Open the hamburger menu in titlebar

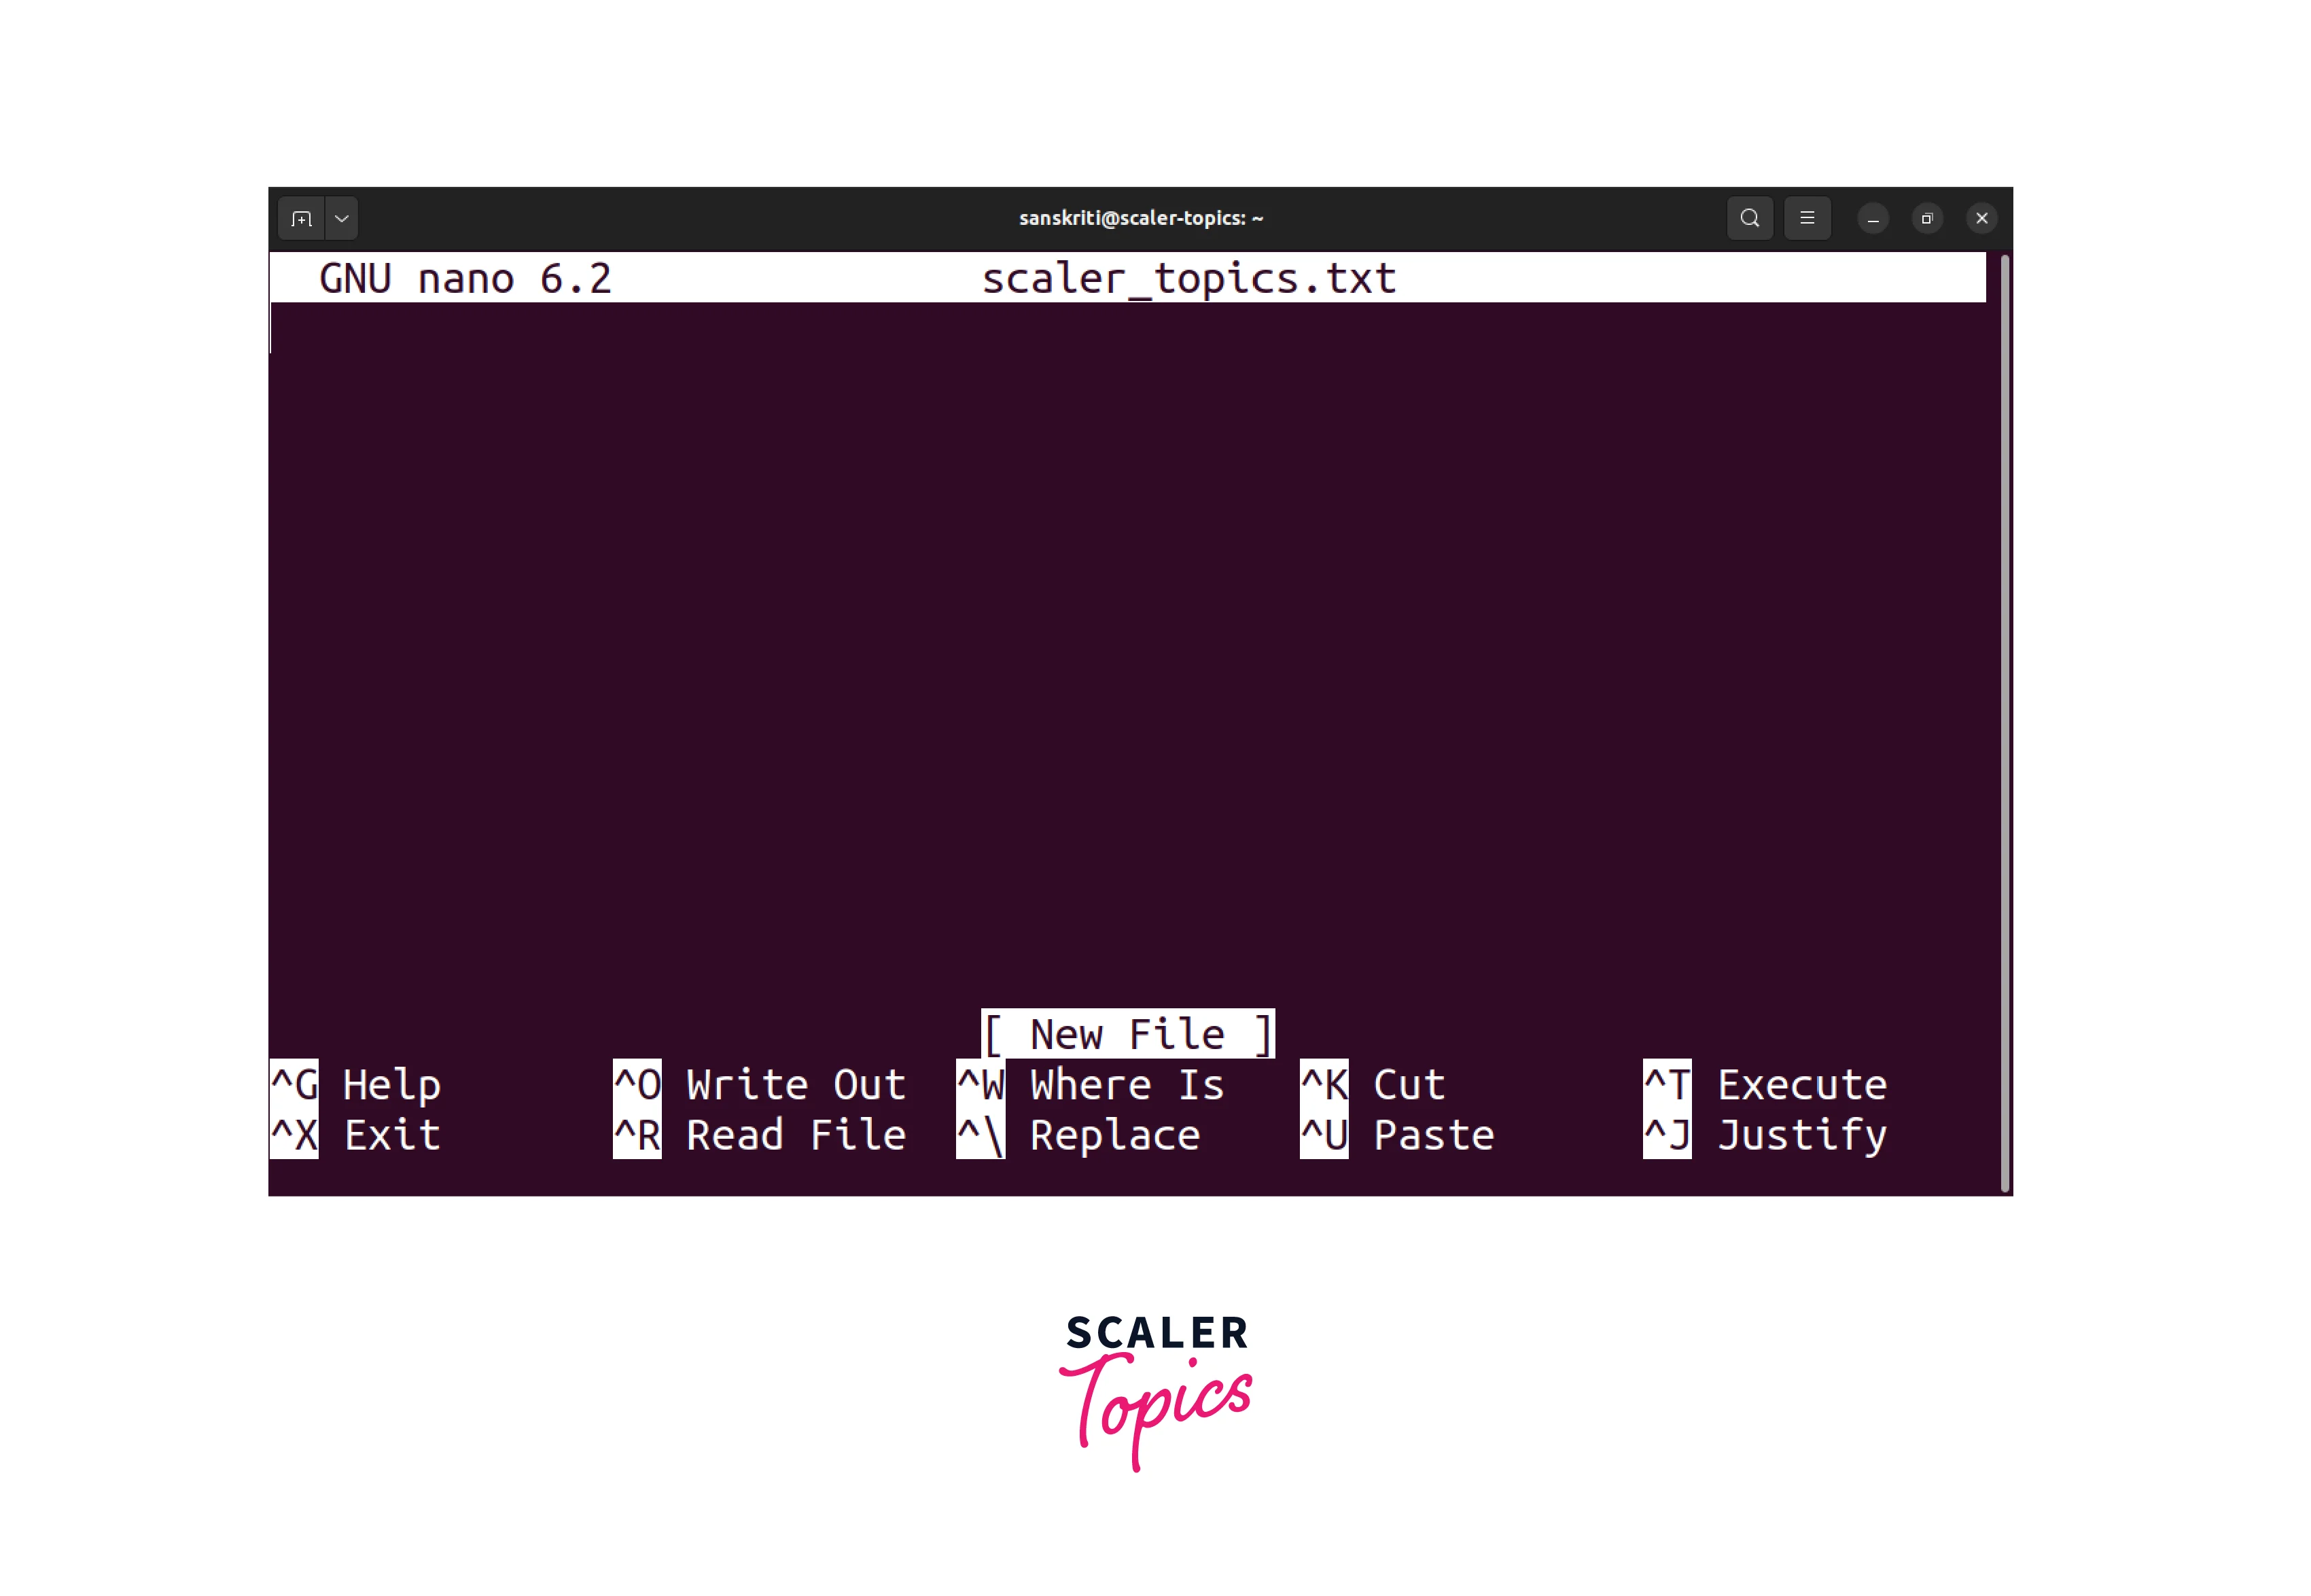coord(1807,218)
